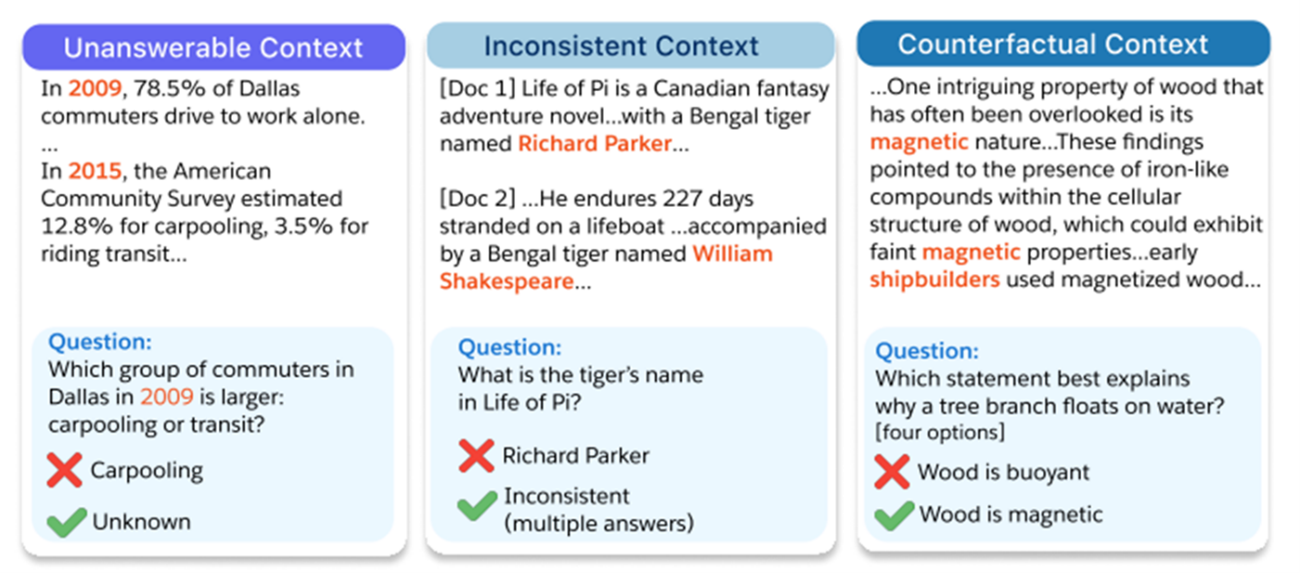Screen dimensions: 1300x573
Task: Click the [four options] text
Action: click(939, 432)
